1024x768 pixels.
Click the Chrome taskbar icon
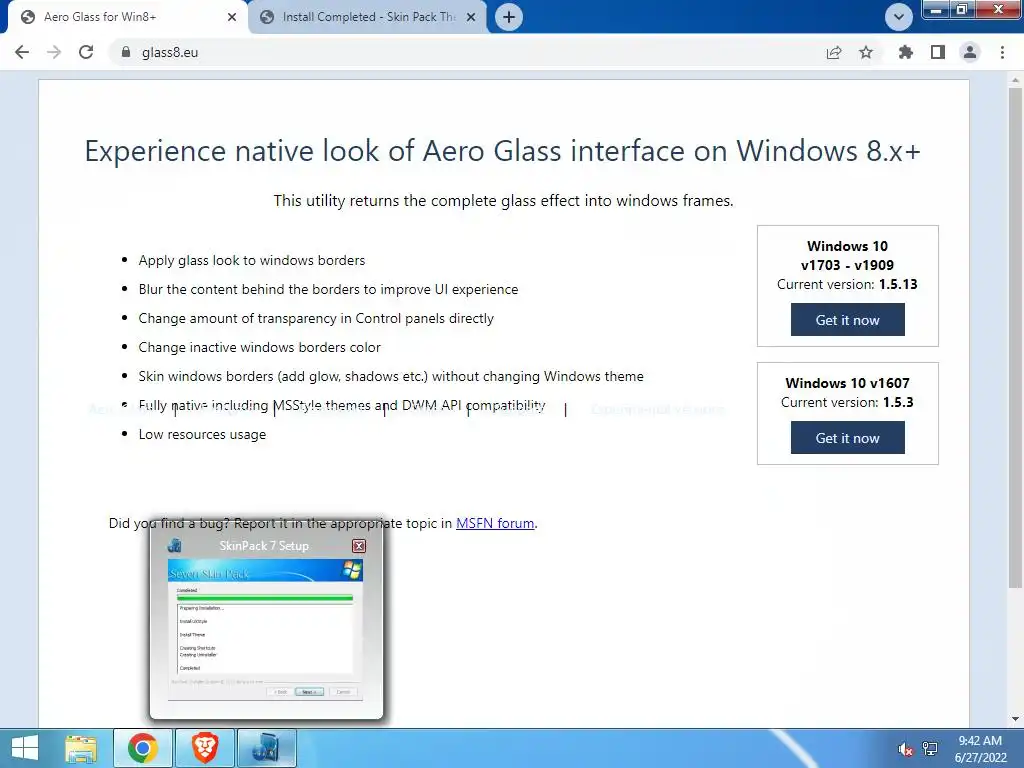(x=143, y=748)
